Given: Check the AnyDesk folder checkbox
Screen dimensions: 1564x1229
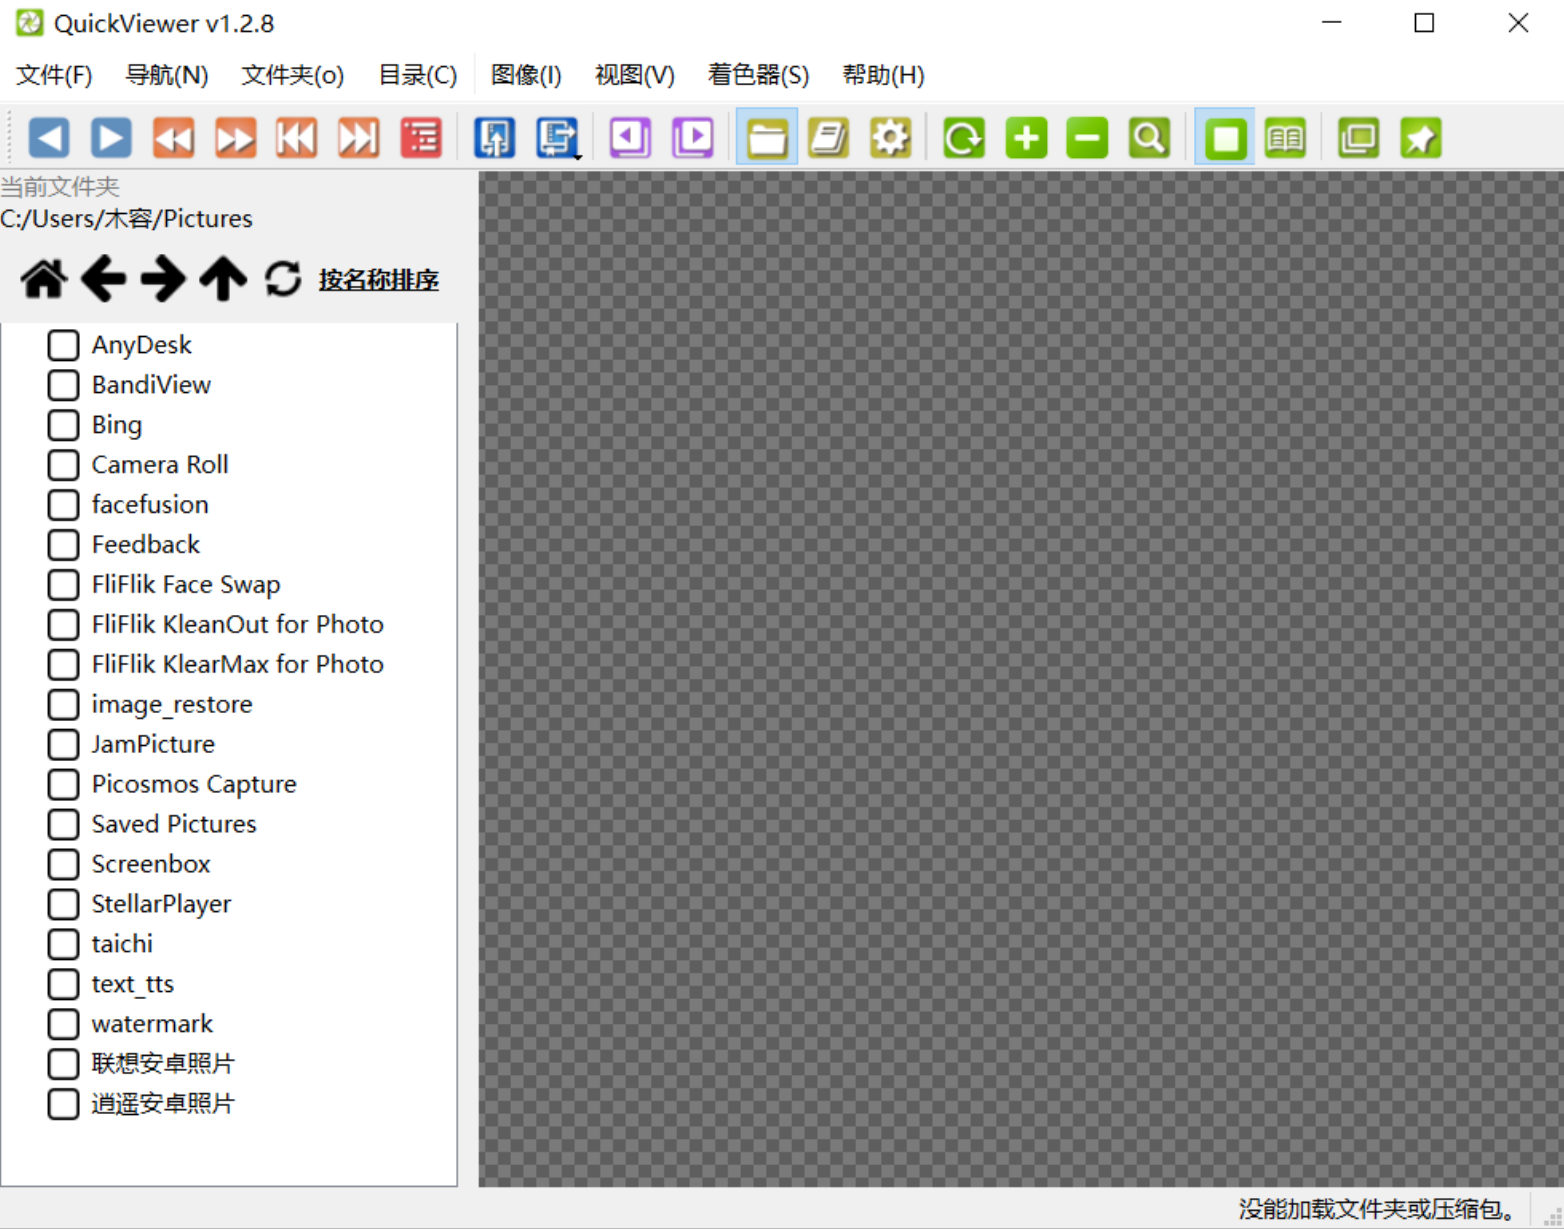Looking at the screenshot, I should coord(63,345).
